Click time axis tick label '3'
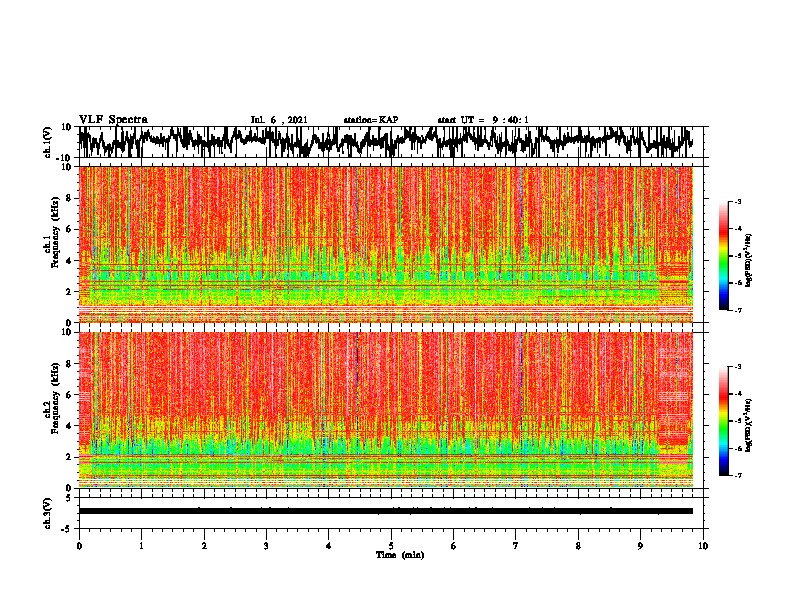792x612 pixels. (x=266, y=546)
